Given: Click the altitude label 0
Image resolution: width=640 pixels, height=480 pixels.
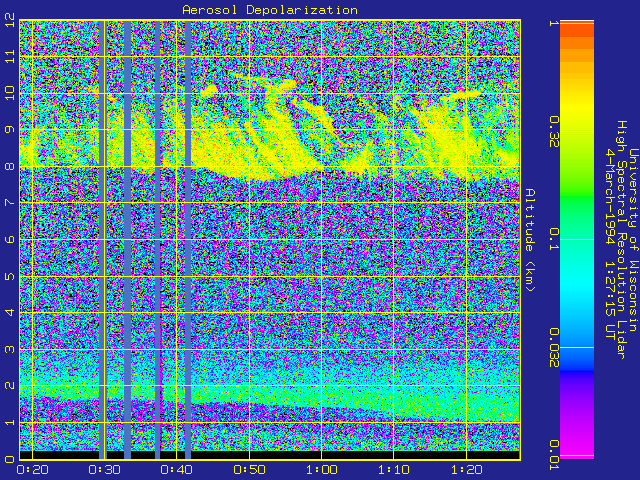Looking at the screenshot, I should 10,459.
